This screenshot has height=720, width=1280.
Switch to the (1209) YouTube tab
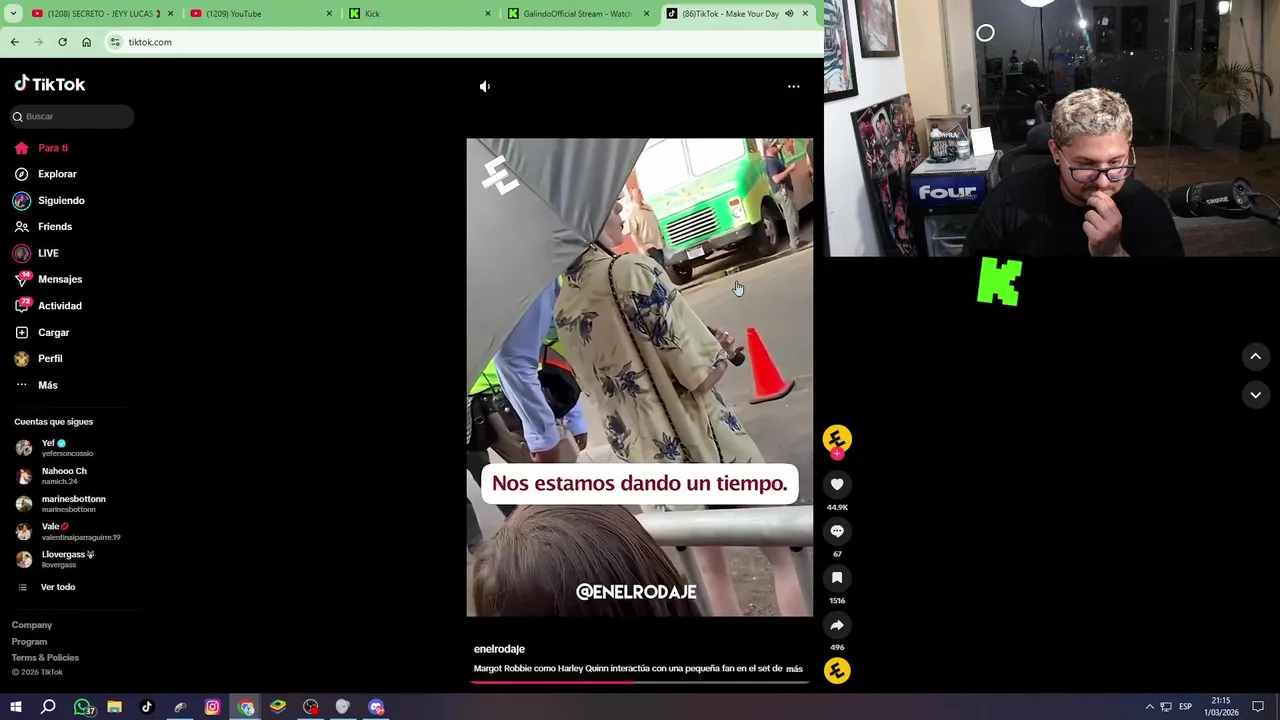[260, 14]
